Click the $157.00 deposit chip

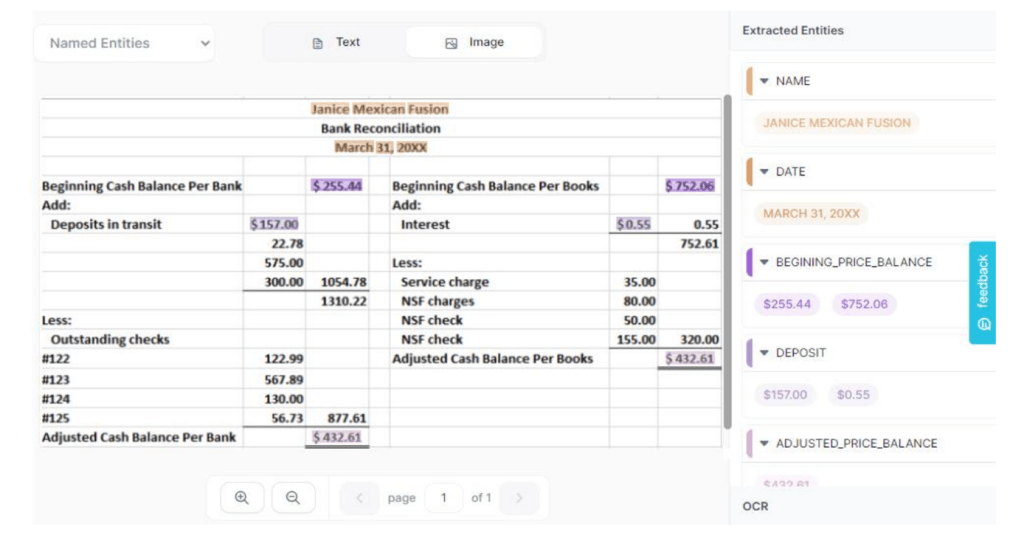point(785,395)
